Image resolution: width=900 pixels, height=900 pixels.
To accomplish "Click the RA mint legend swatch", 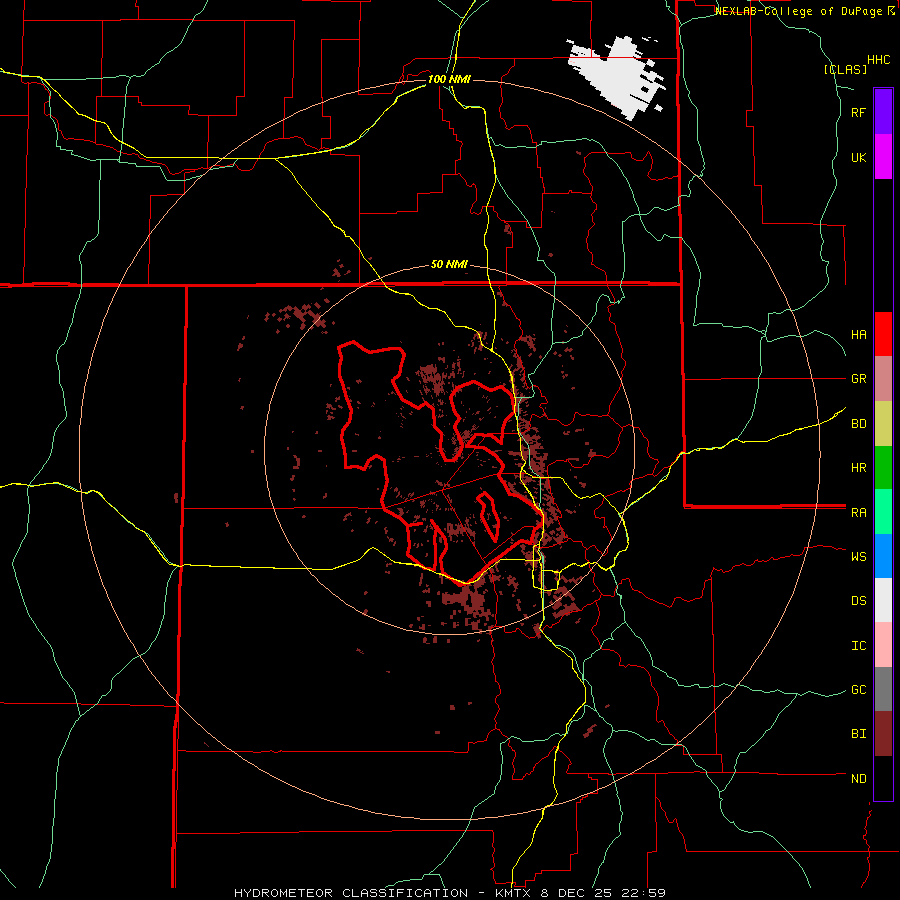I will coord(883,512).
